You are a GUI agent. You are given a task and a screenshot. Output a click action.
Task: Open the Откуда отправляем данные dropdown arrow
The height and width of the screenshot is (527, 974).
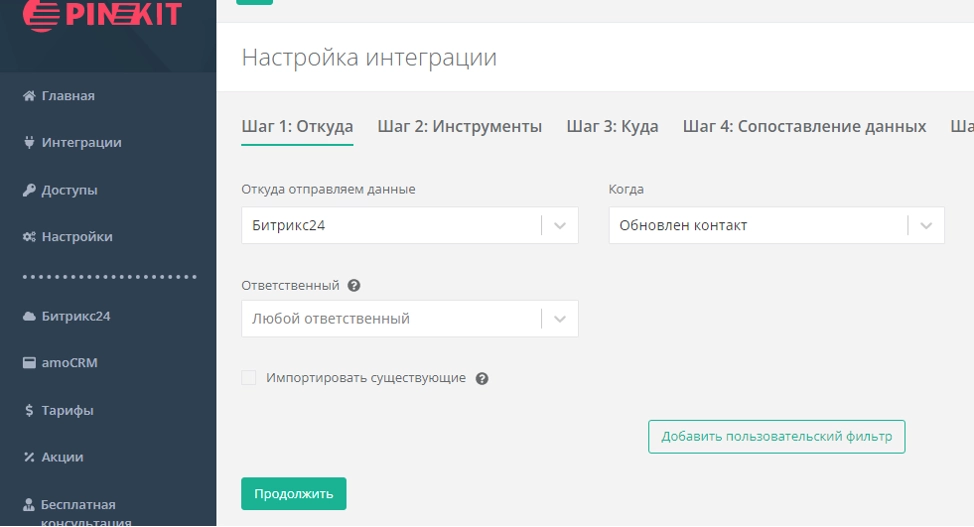560,226
